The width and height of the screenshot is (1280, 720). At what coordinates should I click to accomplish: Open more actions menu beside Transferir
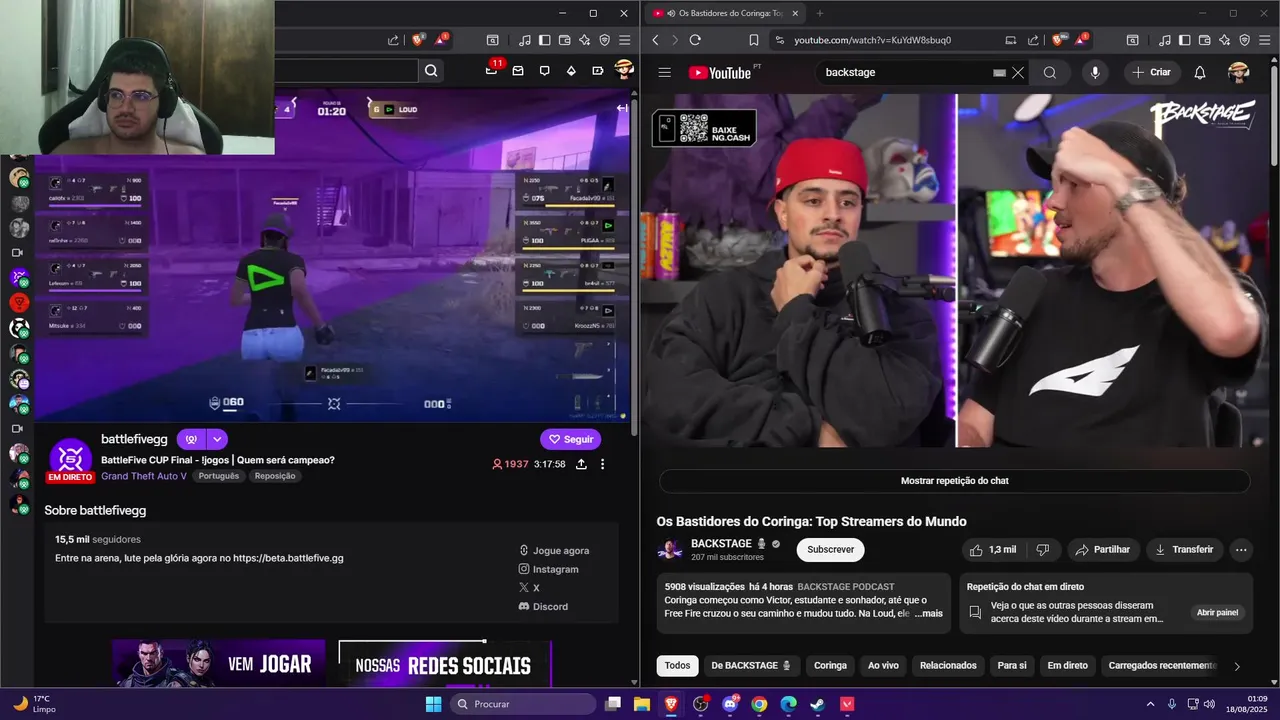pyautogui.click(x=1241, y=550)
